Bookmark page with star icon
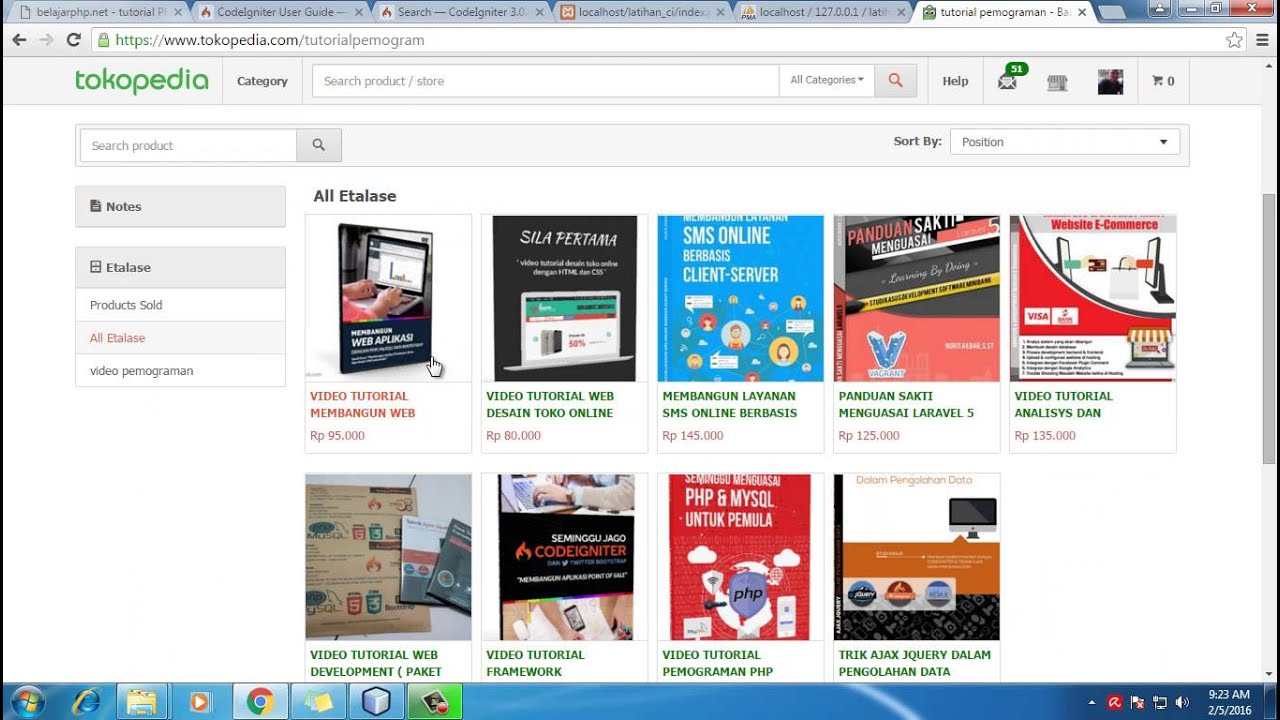This screenshot has height=720, width=1280. point(1234,40)
